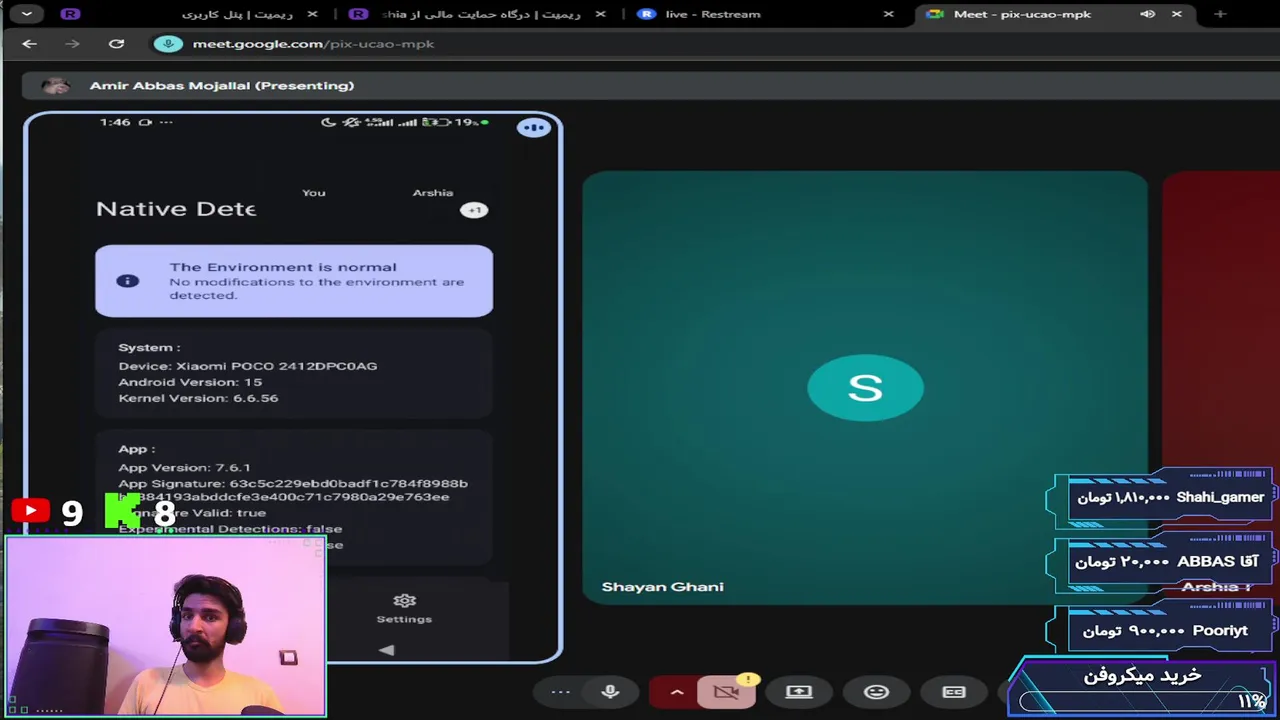Click the presenter avatar beside Amir Abbas Mojallal

coord(55,86)
